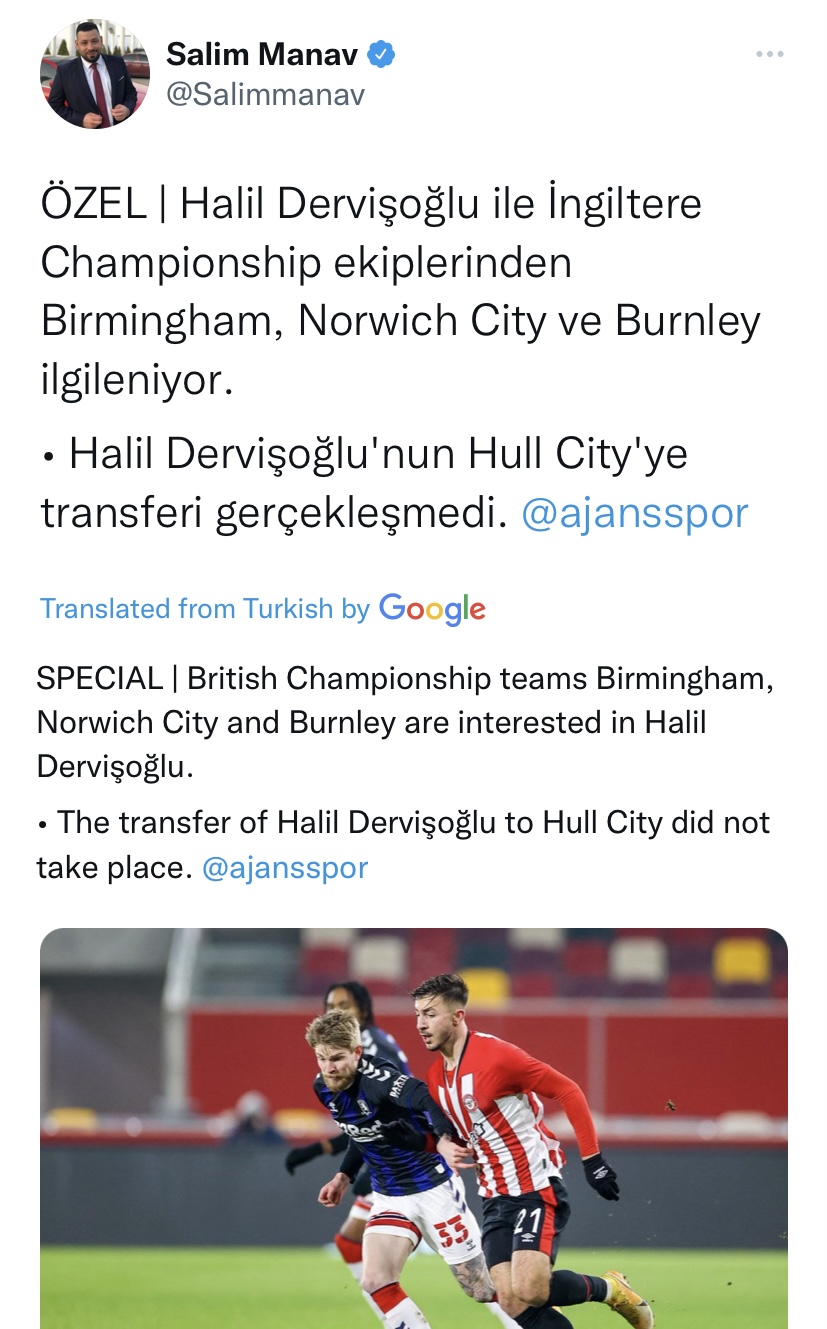Click the "Translated from Turkish by" label
827x1329 pixels.
click(205, 608)
